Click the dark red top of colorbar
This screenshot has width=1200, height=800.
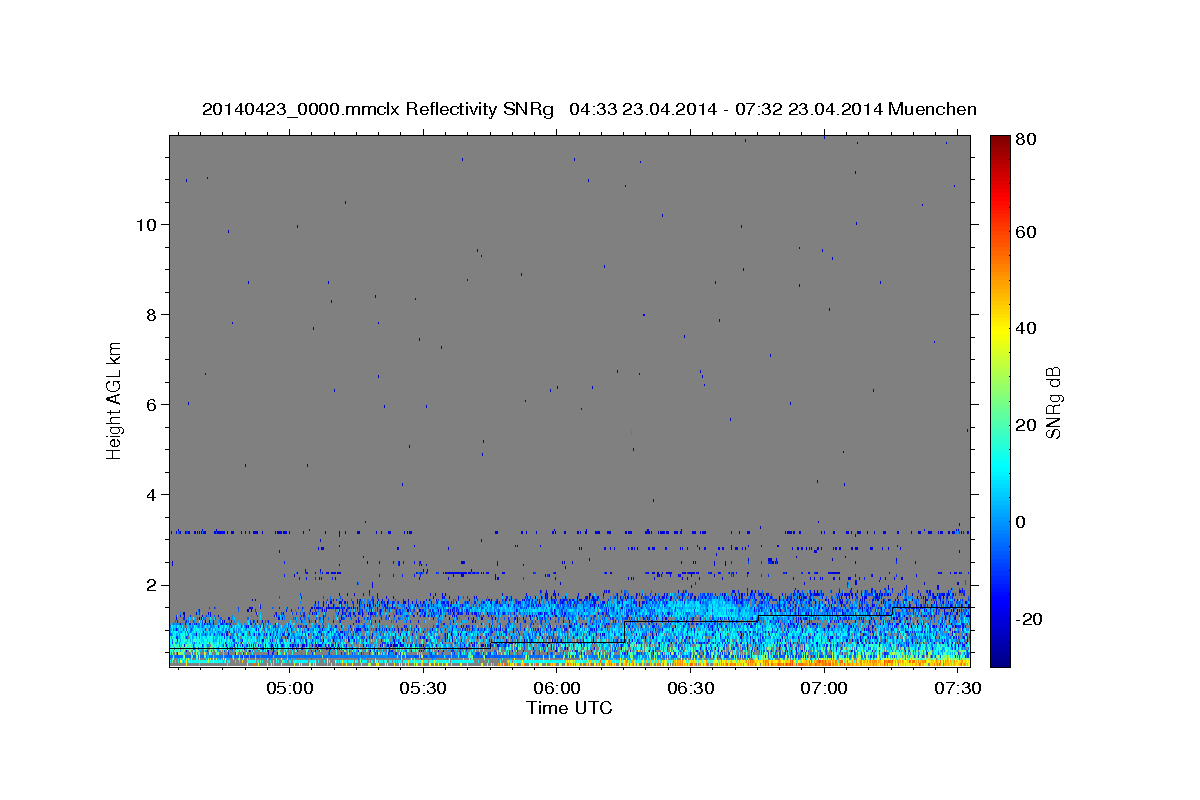[x=1000, y=143]
